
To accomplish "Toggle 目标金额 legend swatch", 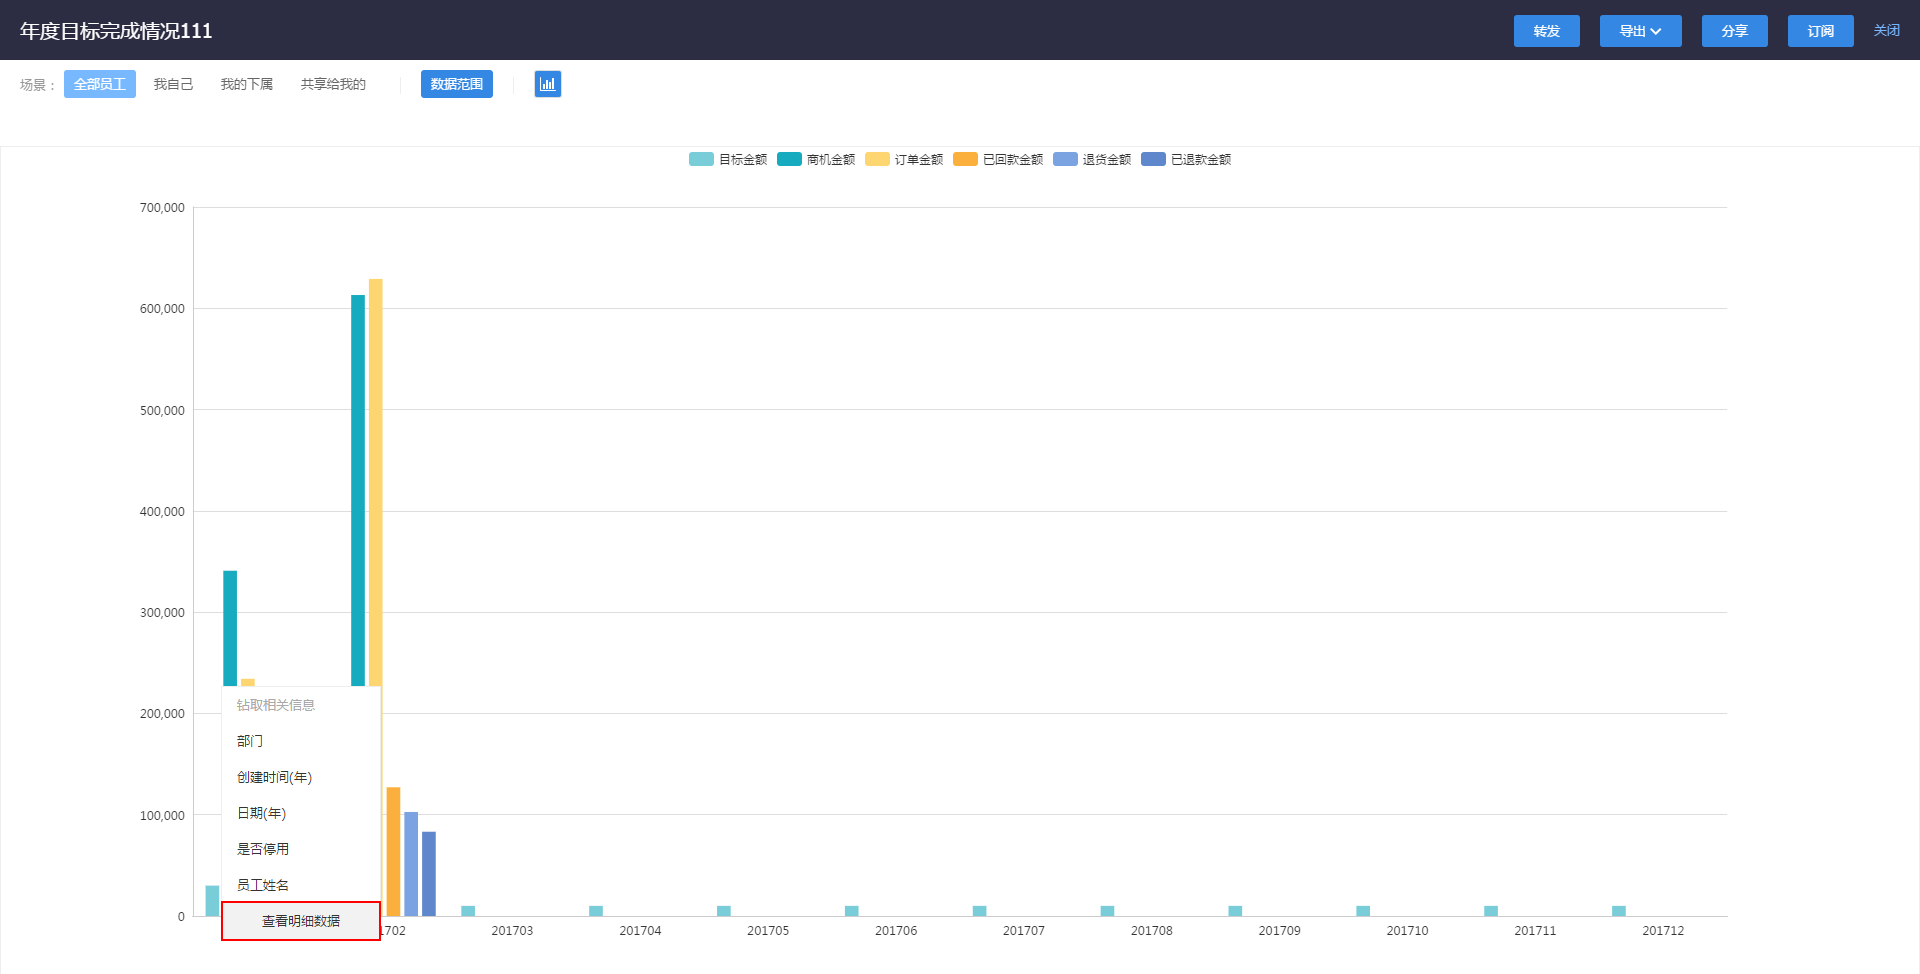I will tap(701, 159).
